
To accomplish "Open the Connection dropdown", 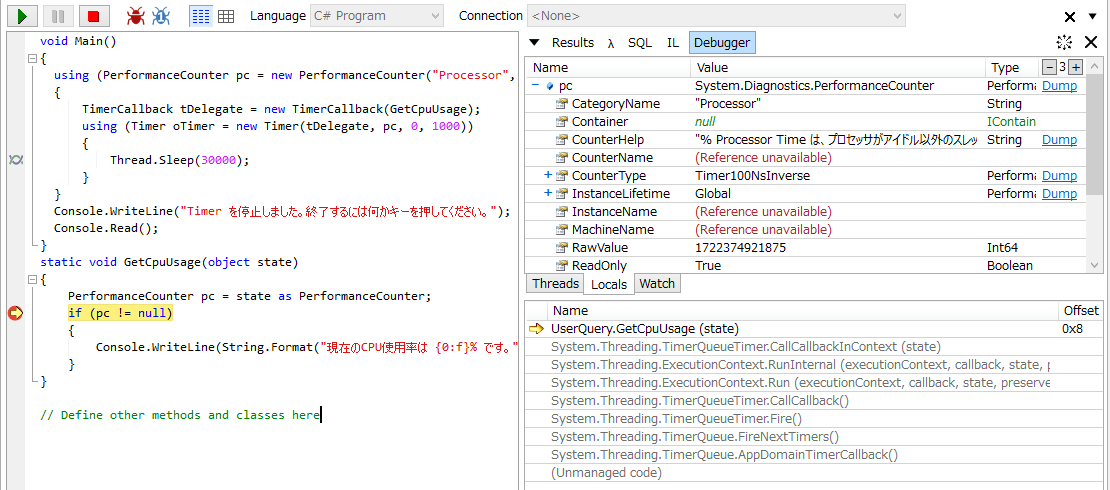I will click(716, 16).
